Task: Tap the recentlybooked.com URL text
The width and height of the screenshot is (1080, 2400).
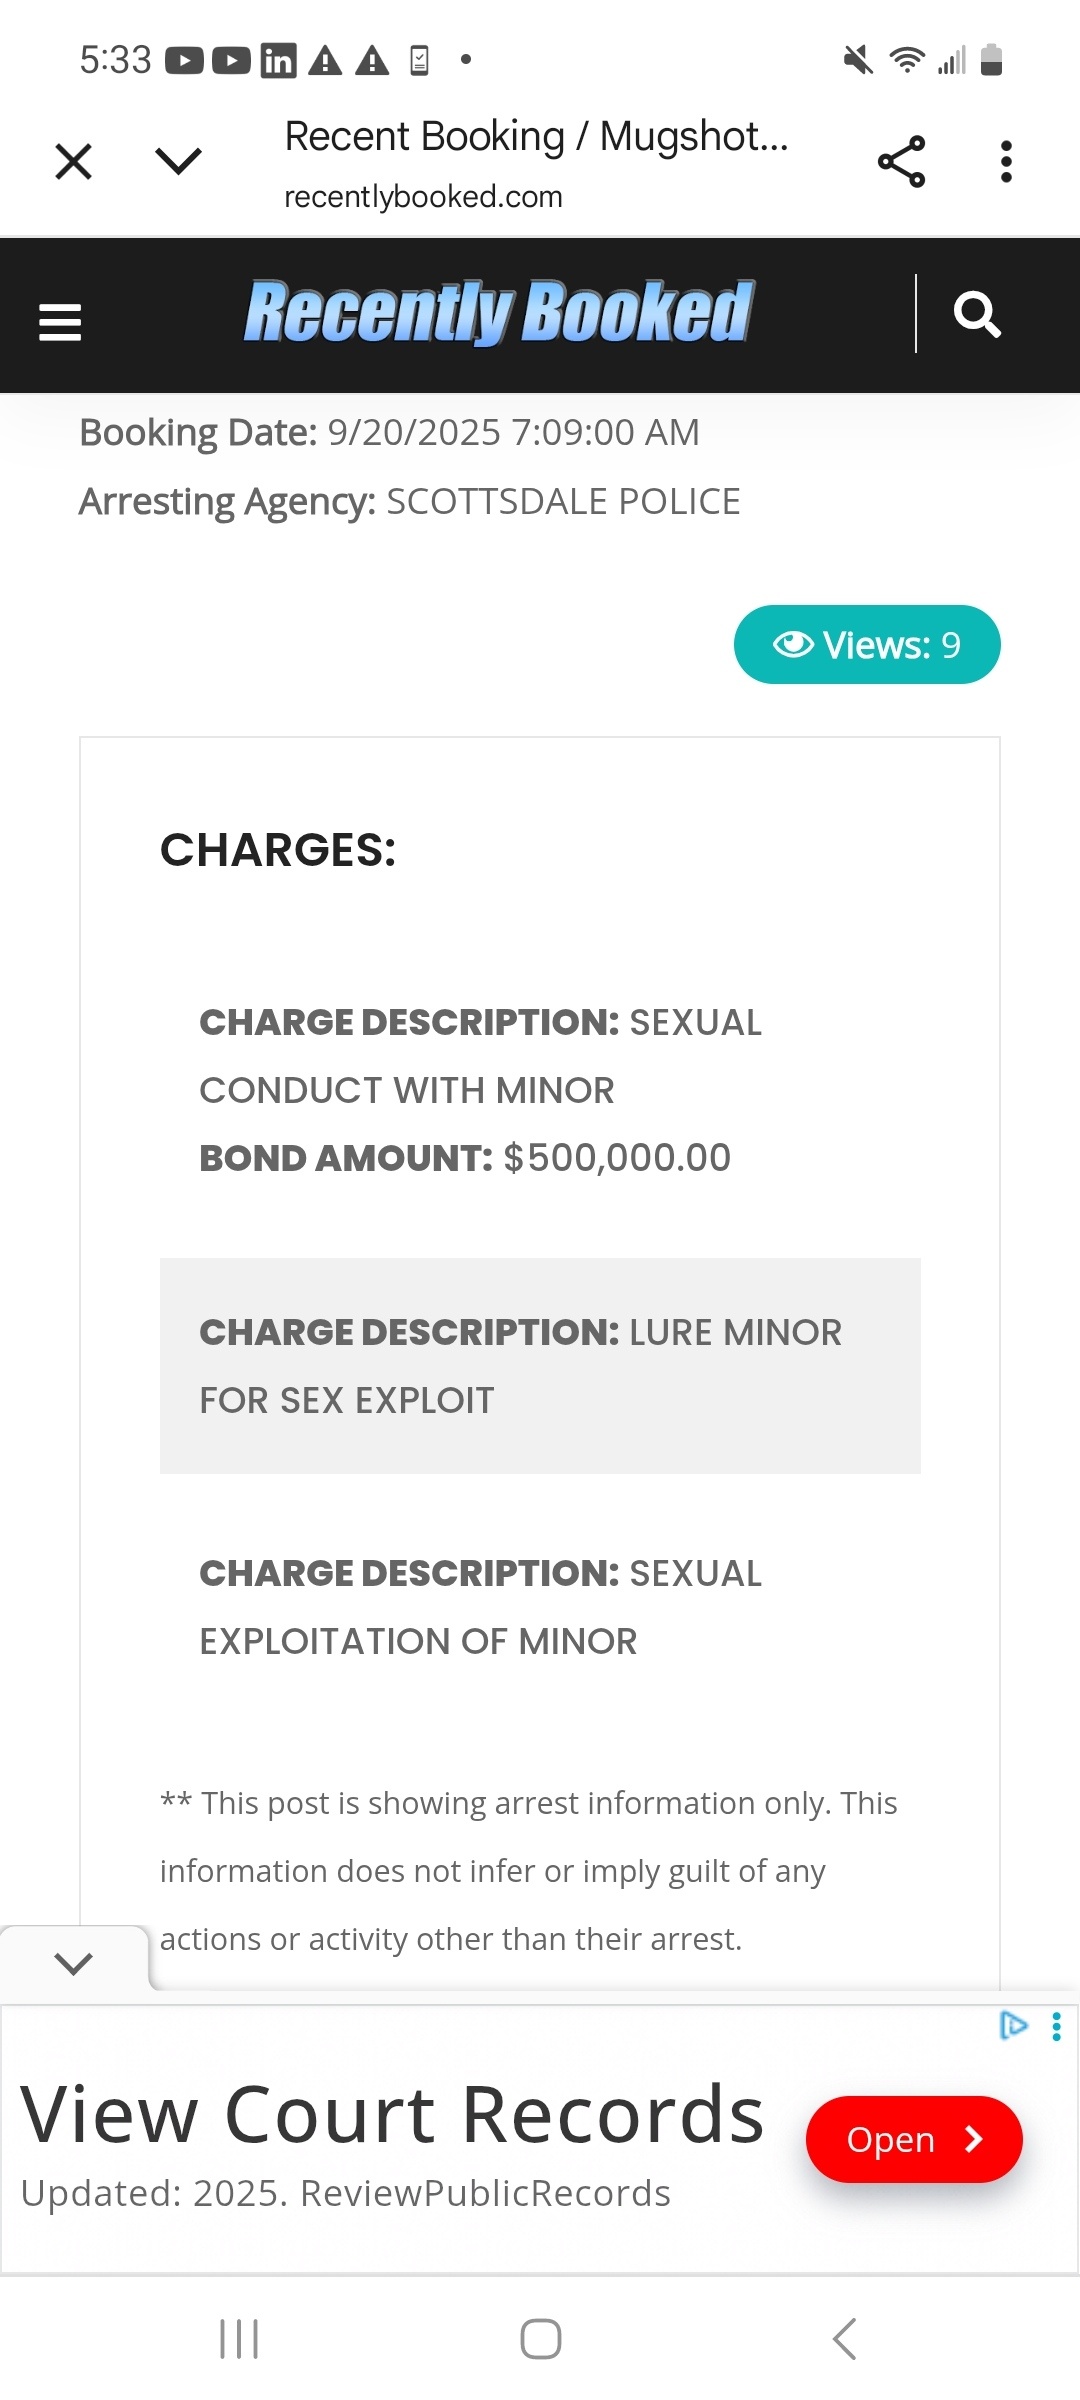Action: coord(423,197)
